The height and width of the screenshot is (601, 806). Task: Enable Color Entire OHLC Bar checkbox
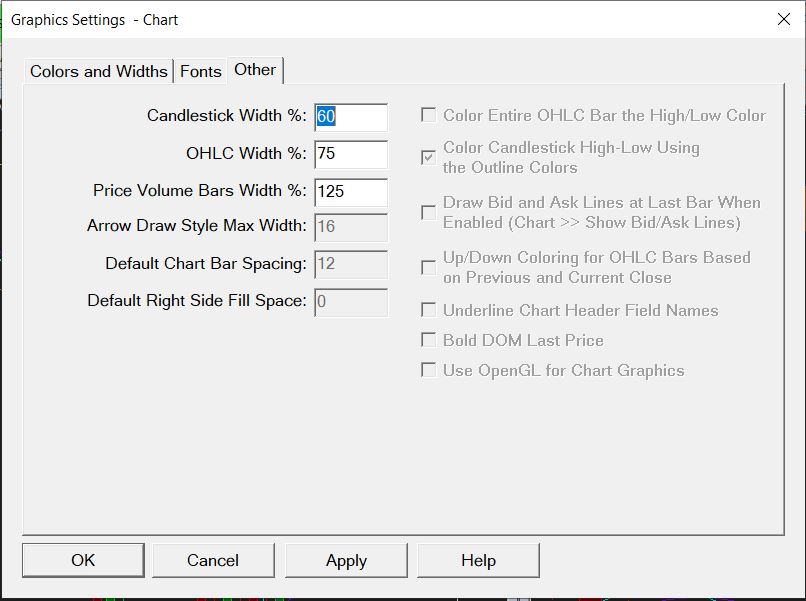428,116
